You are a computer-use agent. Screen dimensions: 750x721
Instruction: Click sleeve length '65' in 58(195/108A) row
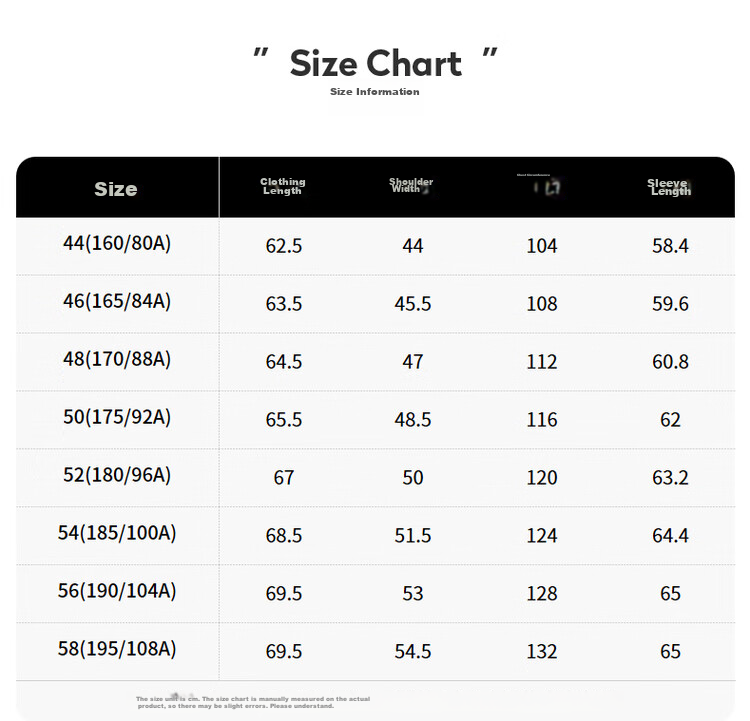[x=670, y=651]
